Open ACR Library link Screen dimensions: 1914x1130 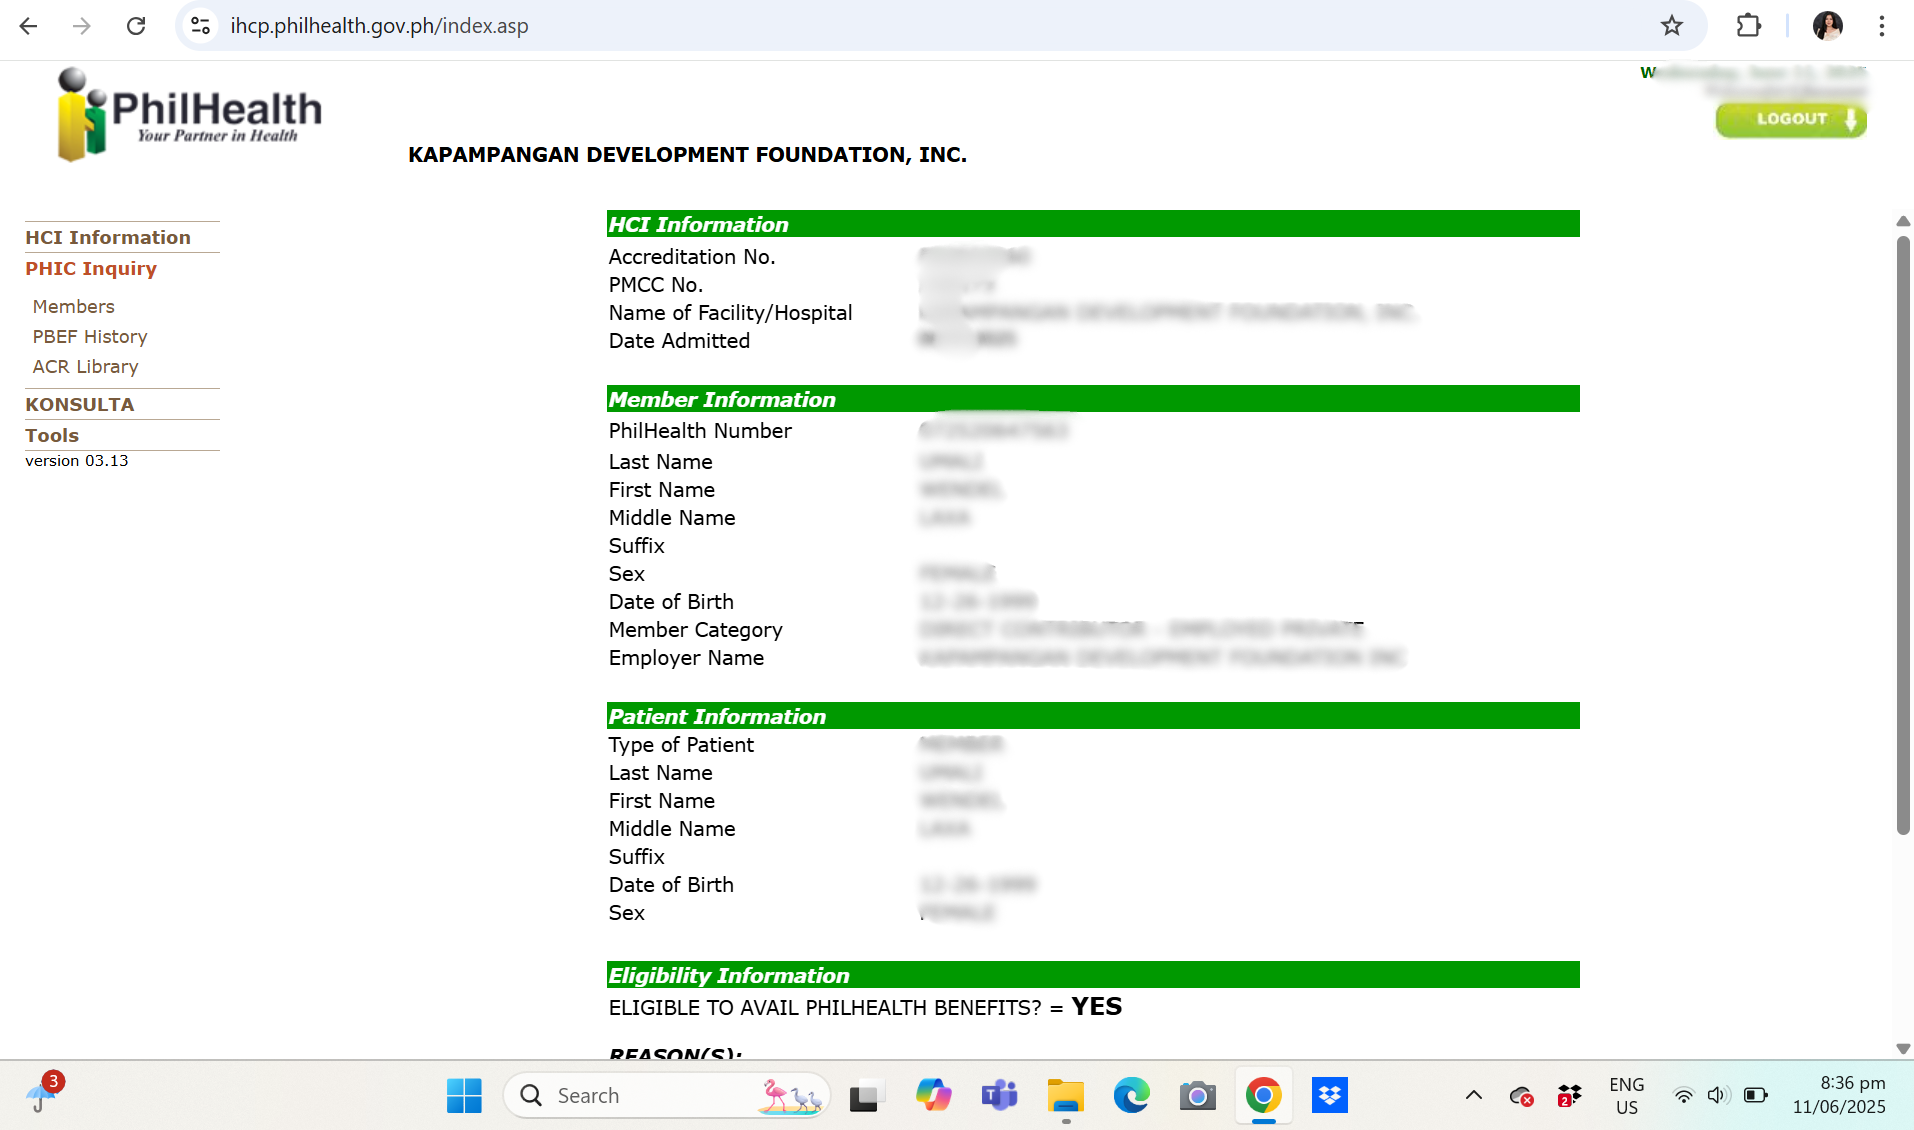point(86,366)
